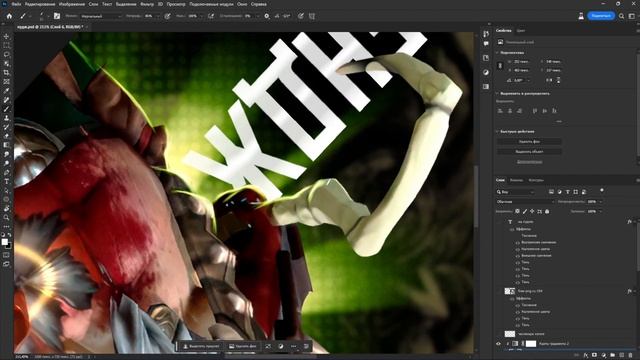Add a layer style via fx icon
Image resolution: width=640 pixels, height=360 pixels.
tap(586, 355)
